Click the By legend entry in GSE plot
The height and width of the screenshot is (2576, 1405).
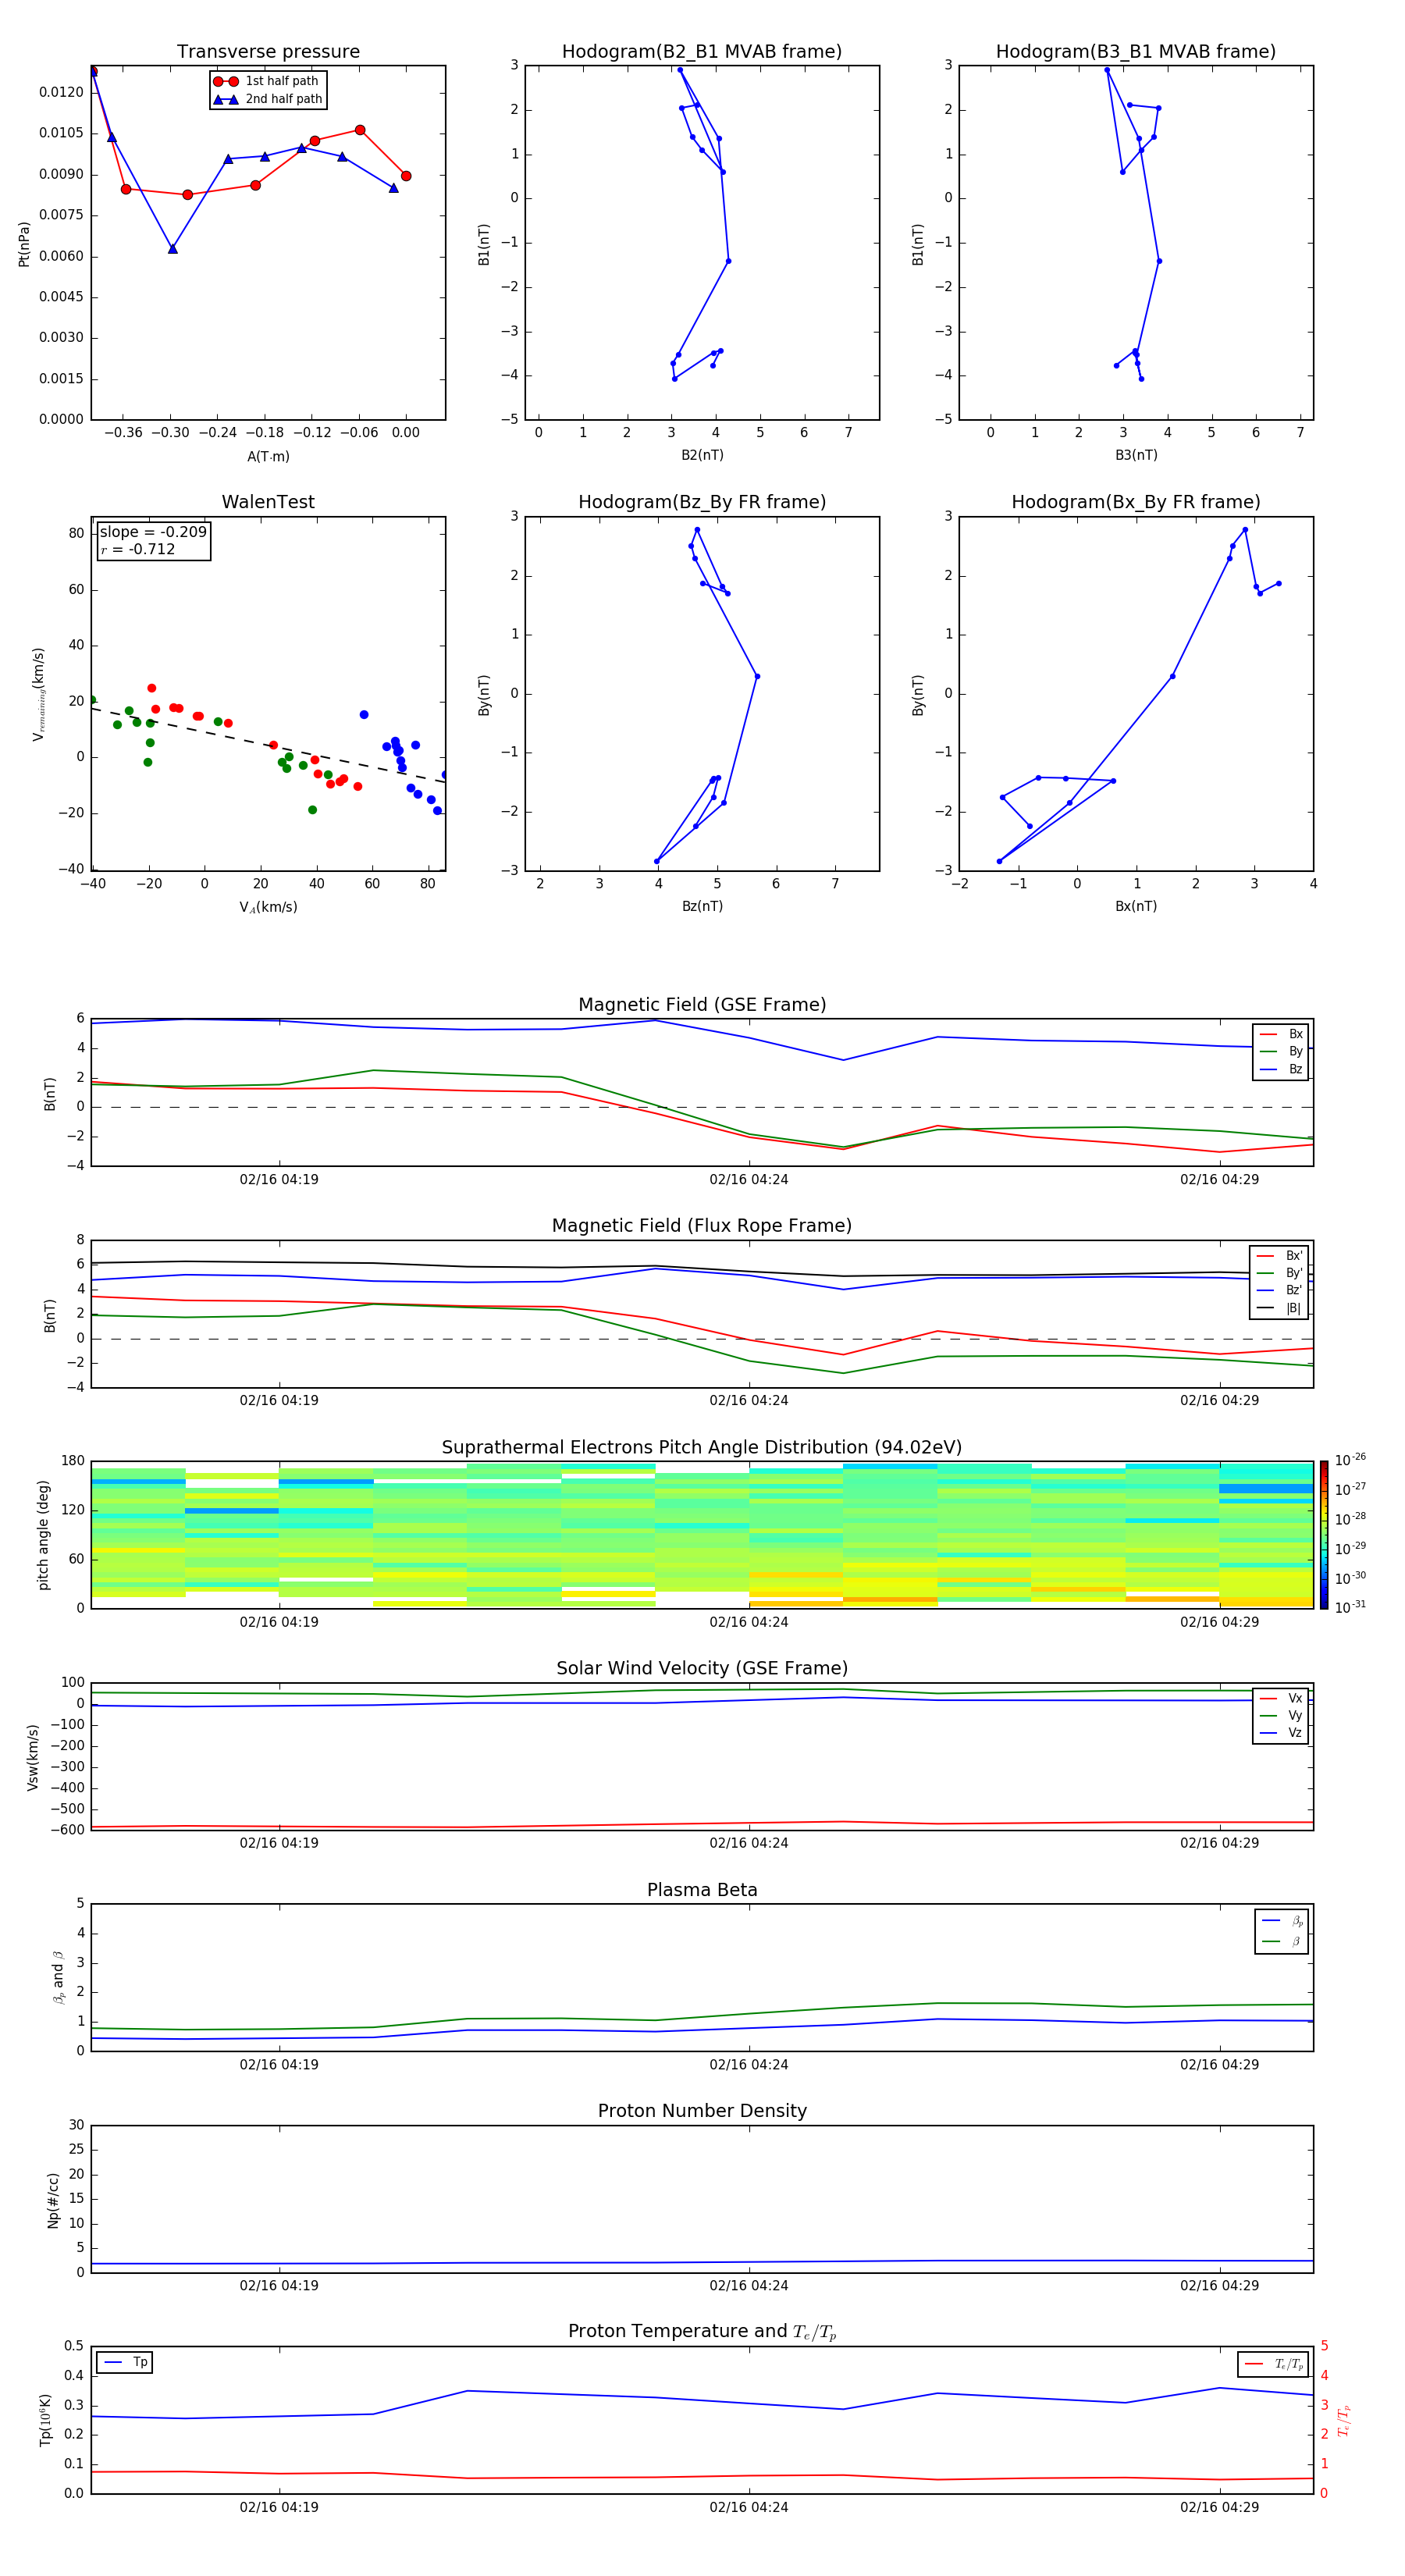click(x=1281, y=1051)
